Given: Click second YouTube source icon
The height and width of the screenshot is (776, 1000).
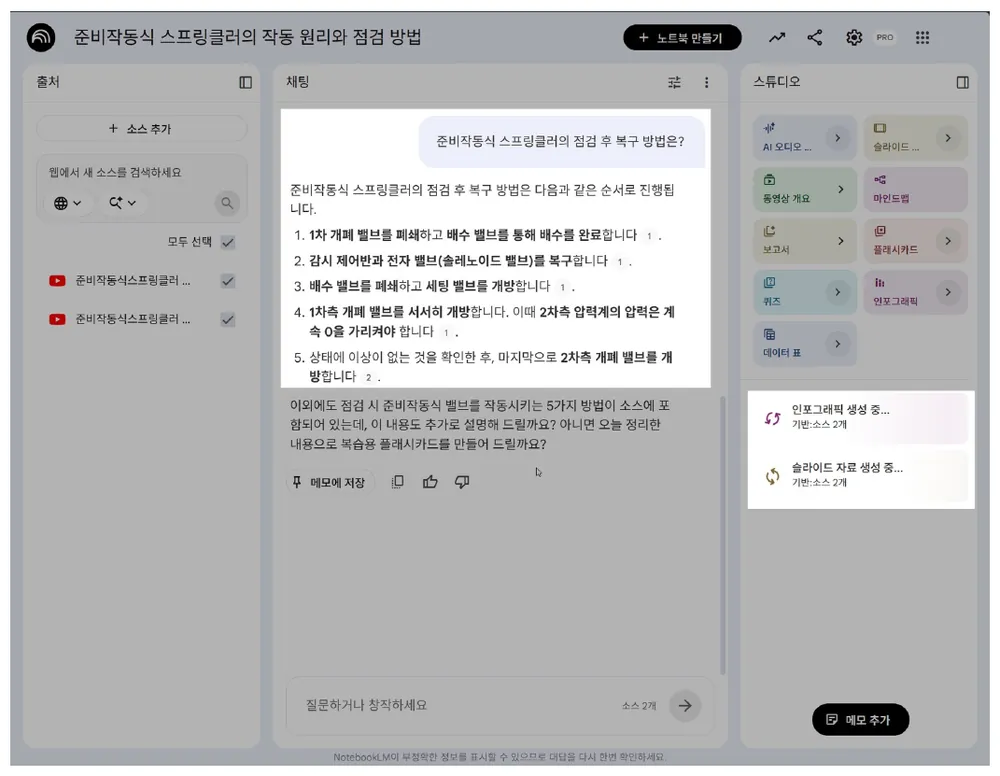Looking at the screenshot, I should coord(57,319).
